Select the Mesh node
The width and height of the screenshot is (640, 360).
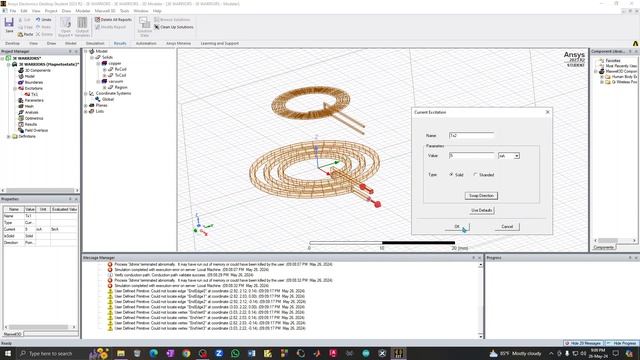(x=26, y=106)
